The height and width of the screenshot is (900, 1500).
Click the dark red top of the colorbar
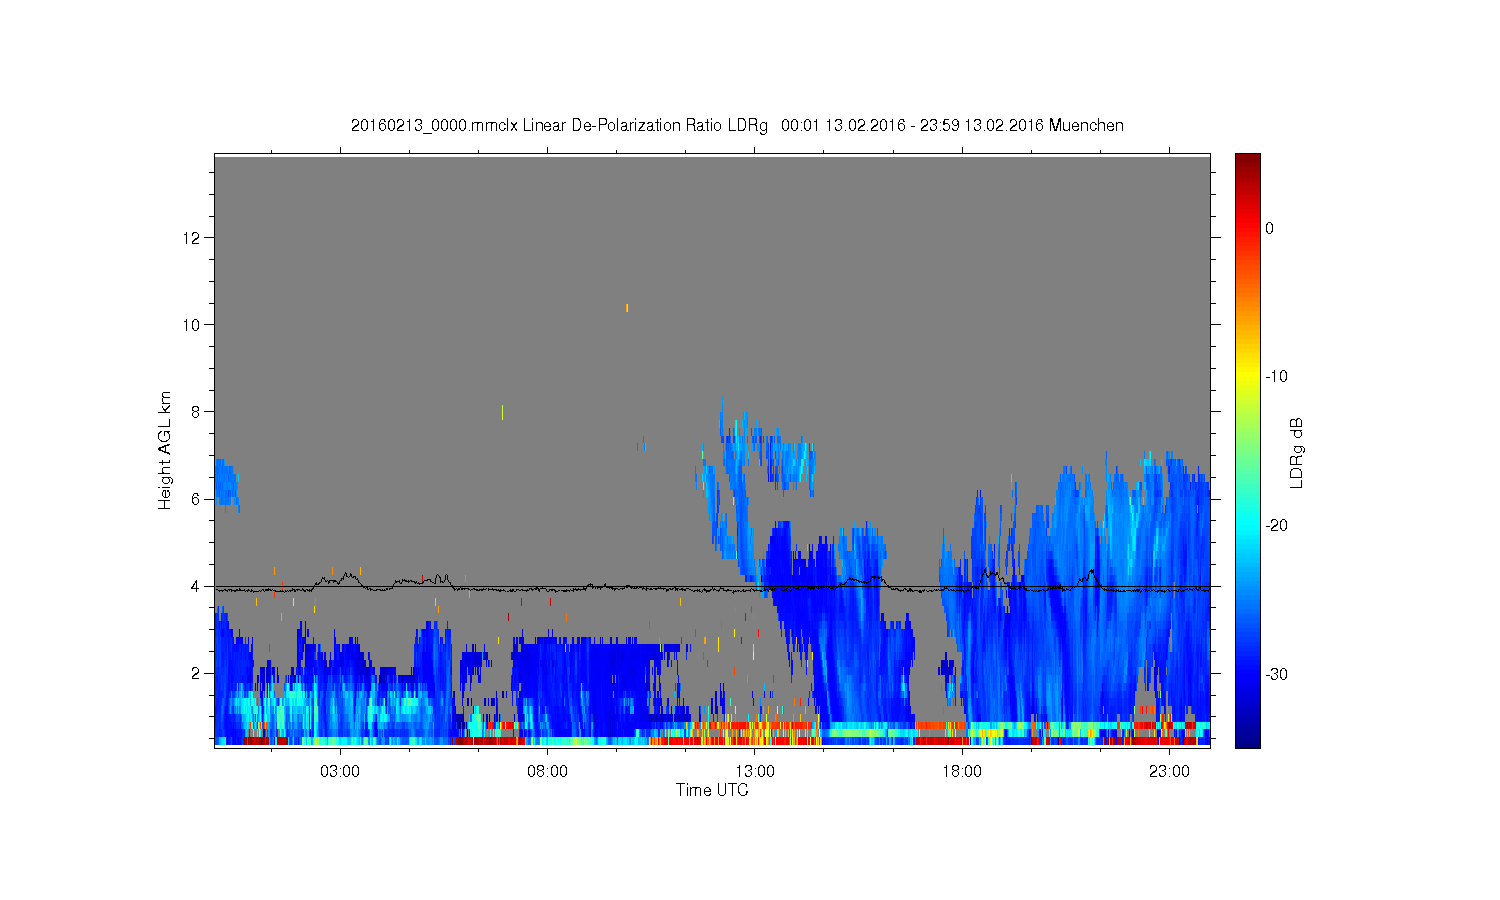coord(1247,161)
